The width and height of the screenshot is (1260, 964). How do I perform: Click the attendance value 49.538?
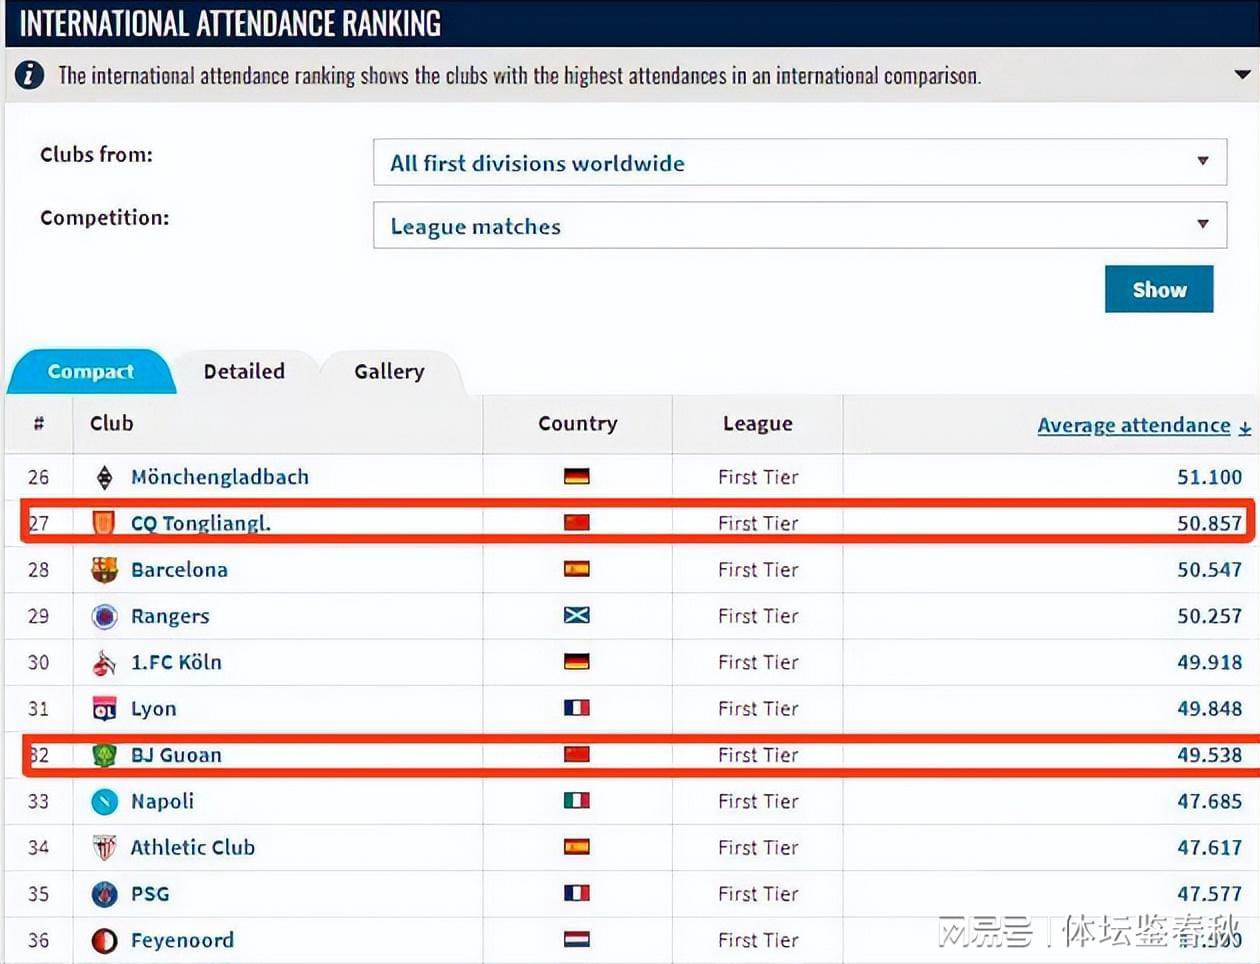pos(1209,755)
